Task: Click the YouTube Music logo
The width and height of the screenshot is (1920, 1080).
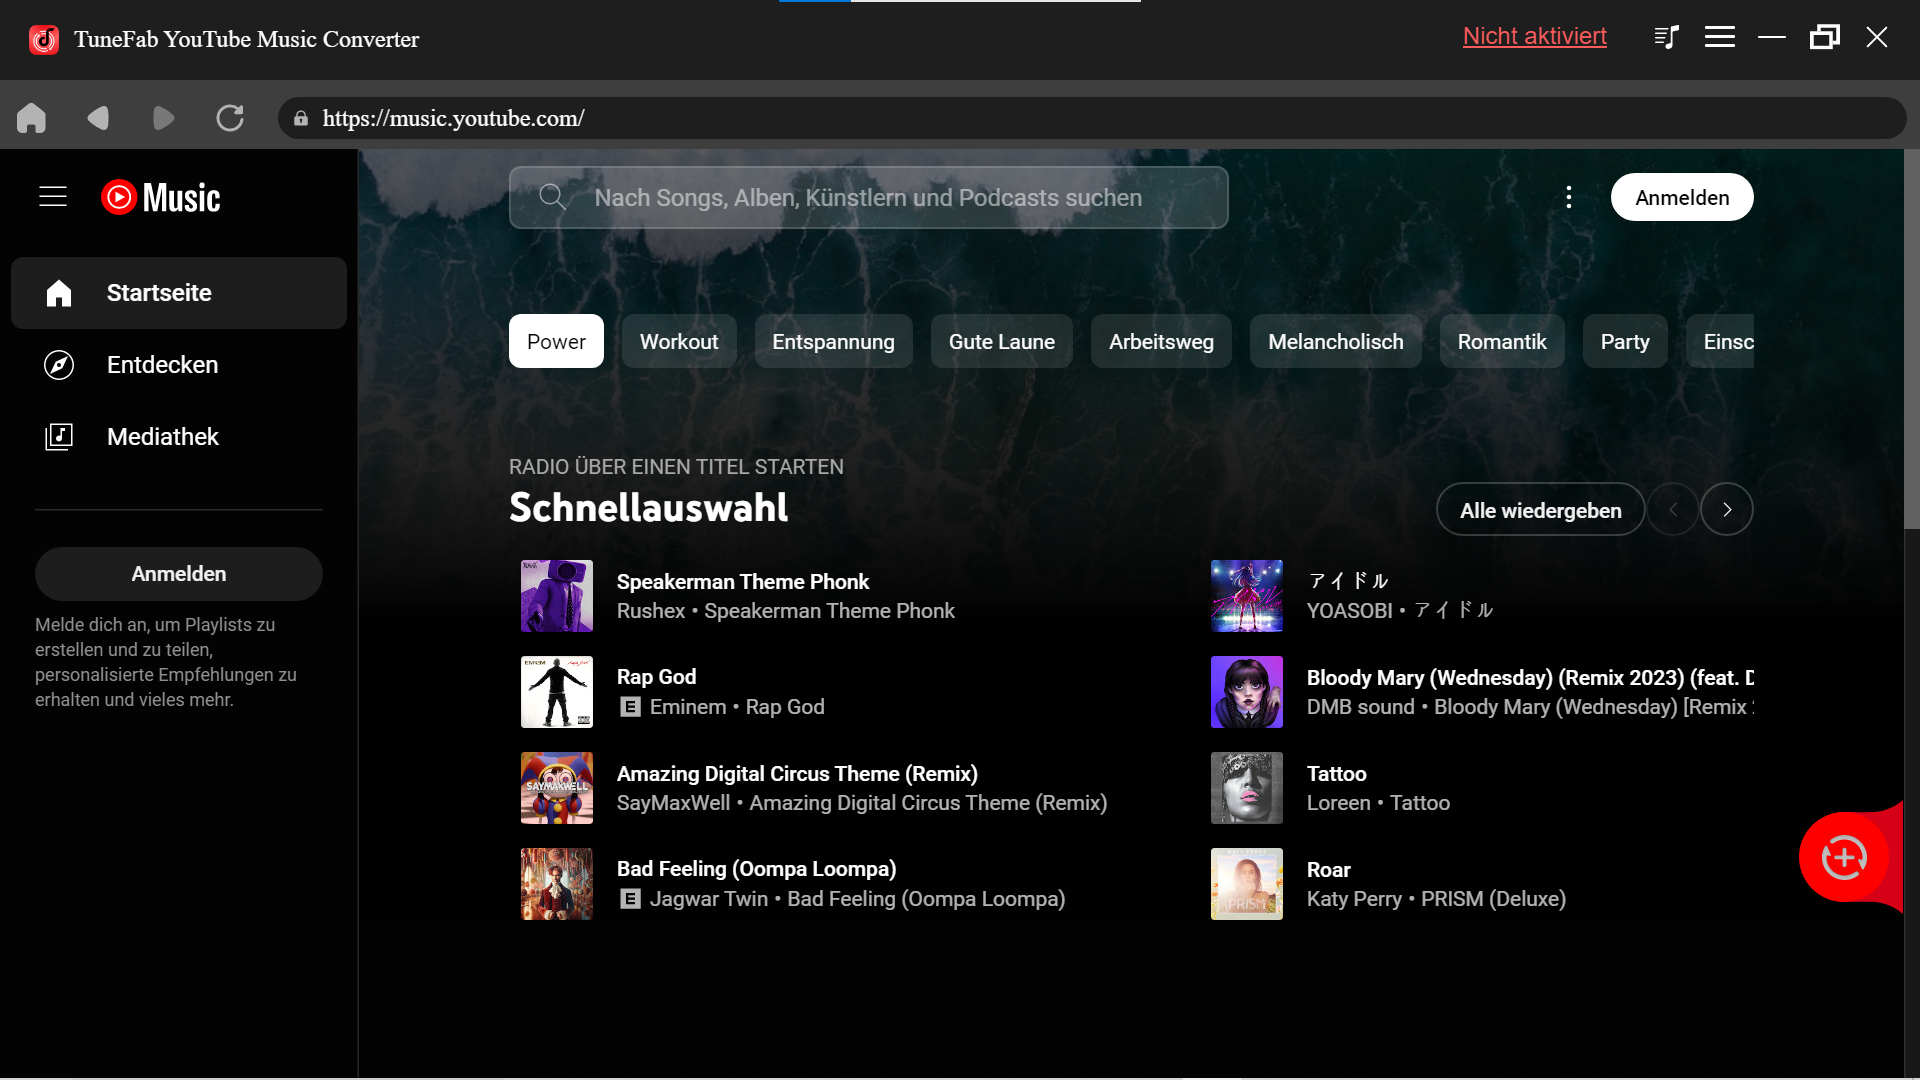Action: [161, 197]
